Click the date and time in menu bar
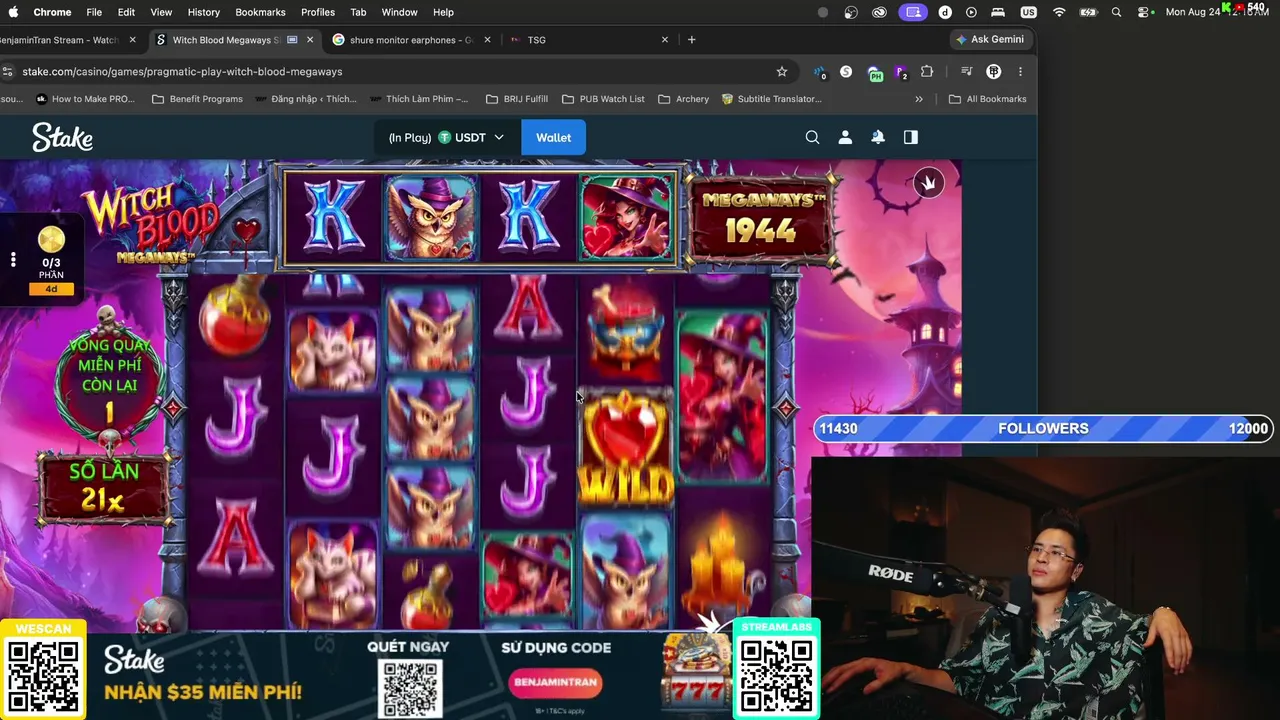Screen dimensions: 1280x720 pos(1217,12)
